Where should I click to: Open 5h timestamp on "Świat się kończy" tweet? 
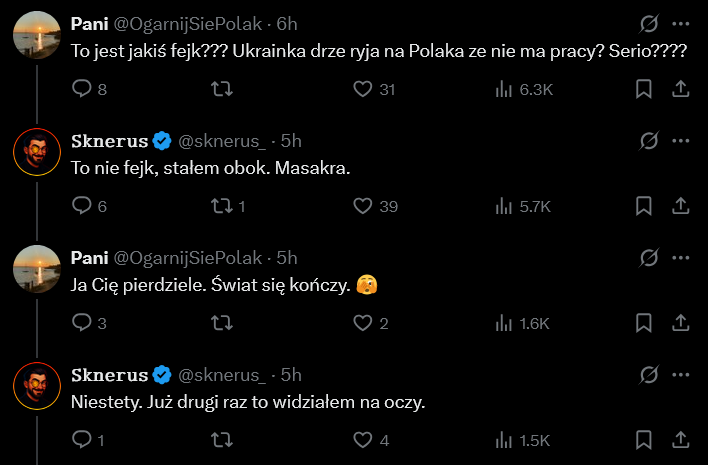[287, 258]
